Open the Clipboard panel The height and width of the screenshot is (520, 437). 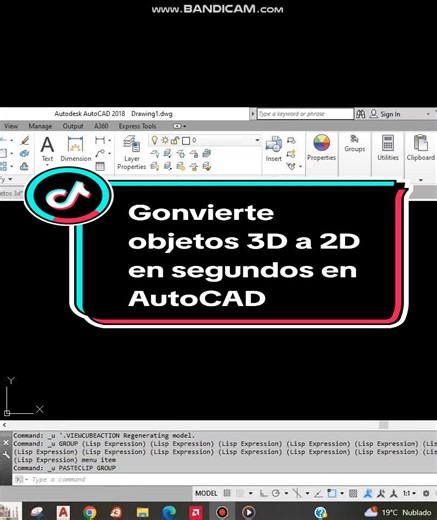420,148
